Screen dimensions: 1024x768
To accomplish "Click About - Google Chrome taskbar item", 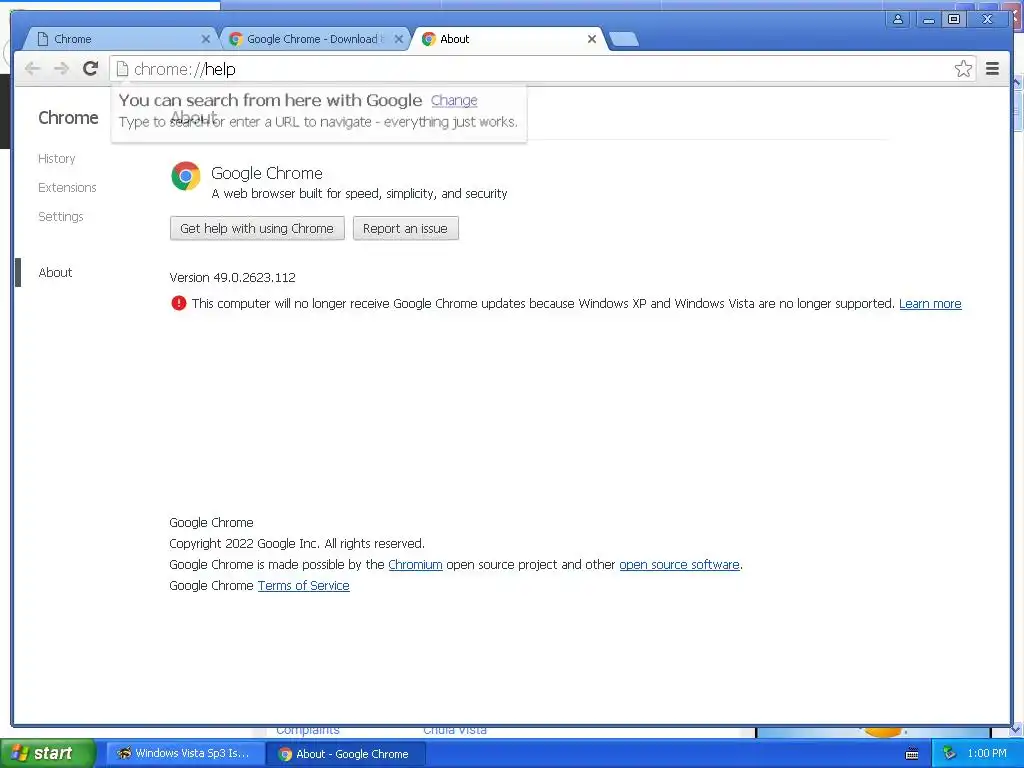I will coord(346,754).
